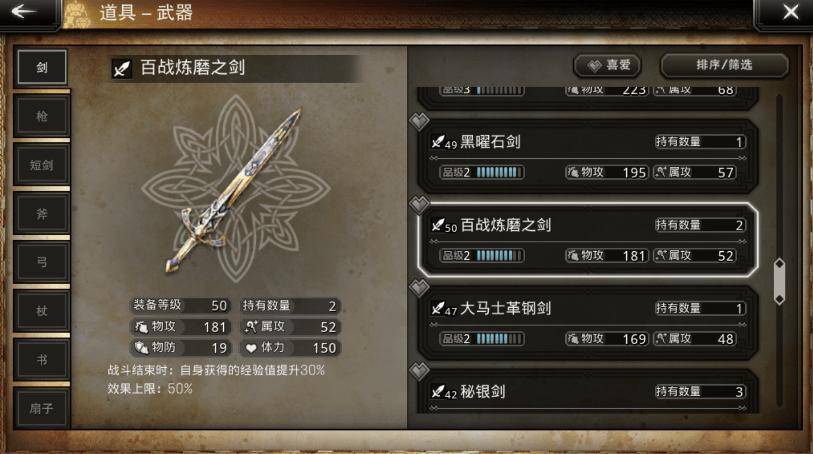Toggle favorite heart on 秘银剑
This screenshot has width=813, height=454.
pyautogui.click(x=419, y=371)
